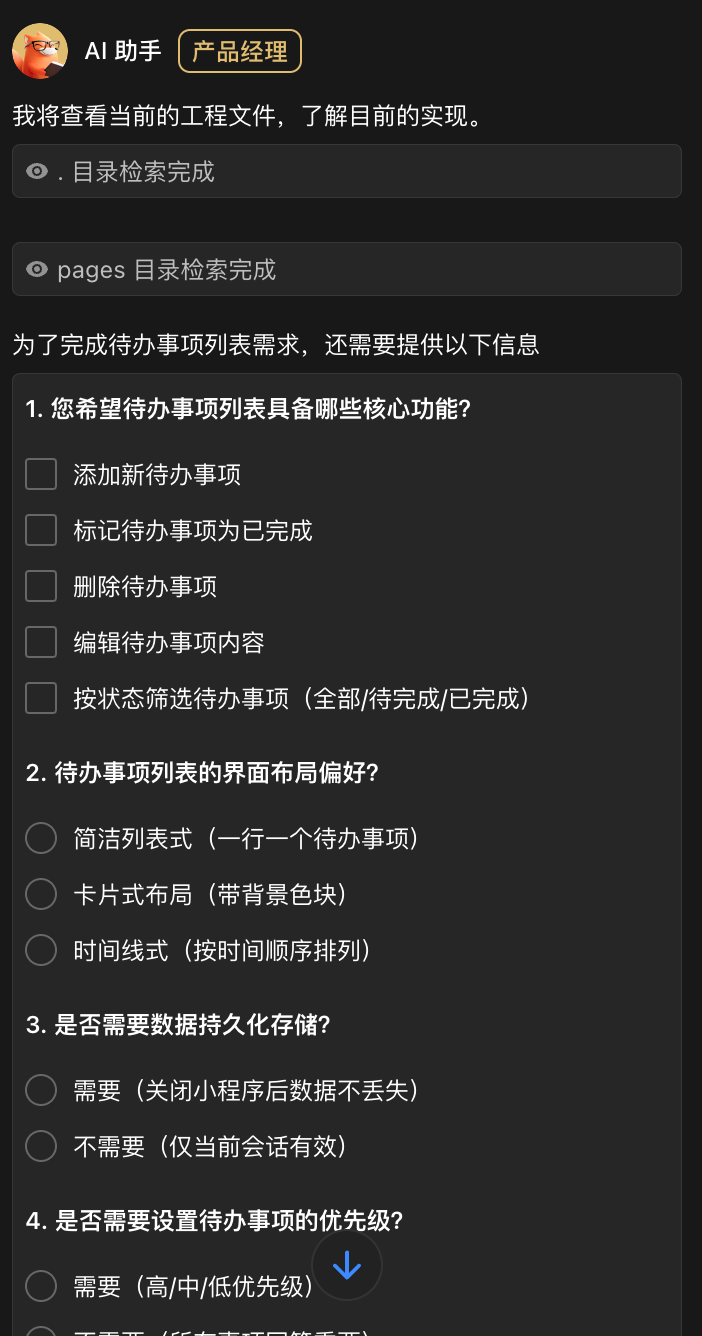Image resolution: width=702 pixels, height=1336 pixels.
Task: Click the eye icon beside 目录检索完成
Action: pos(37,172)
